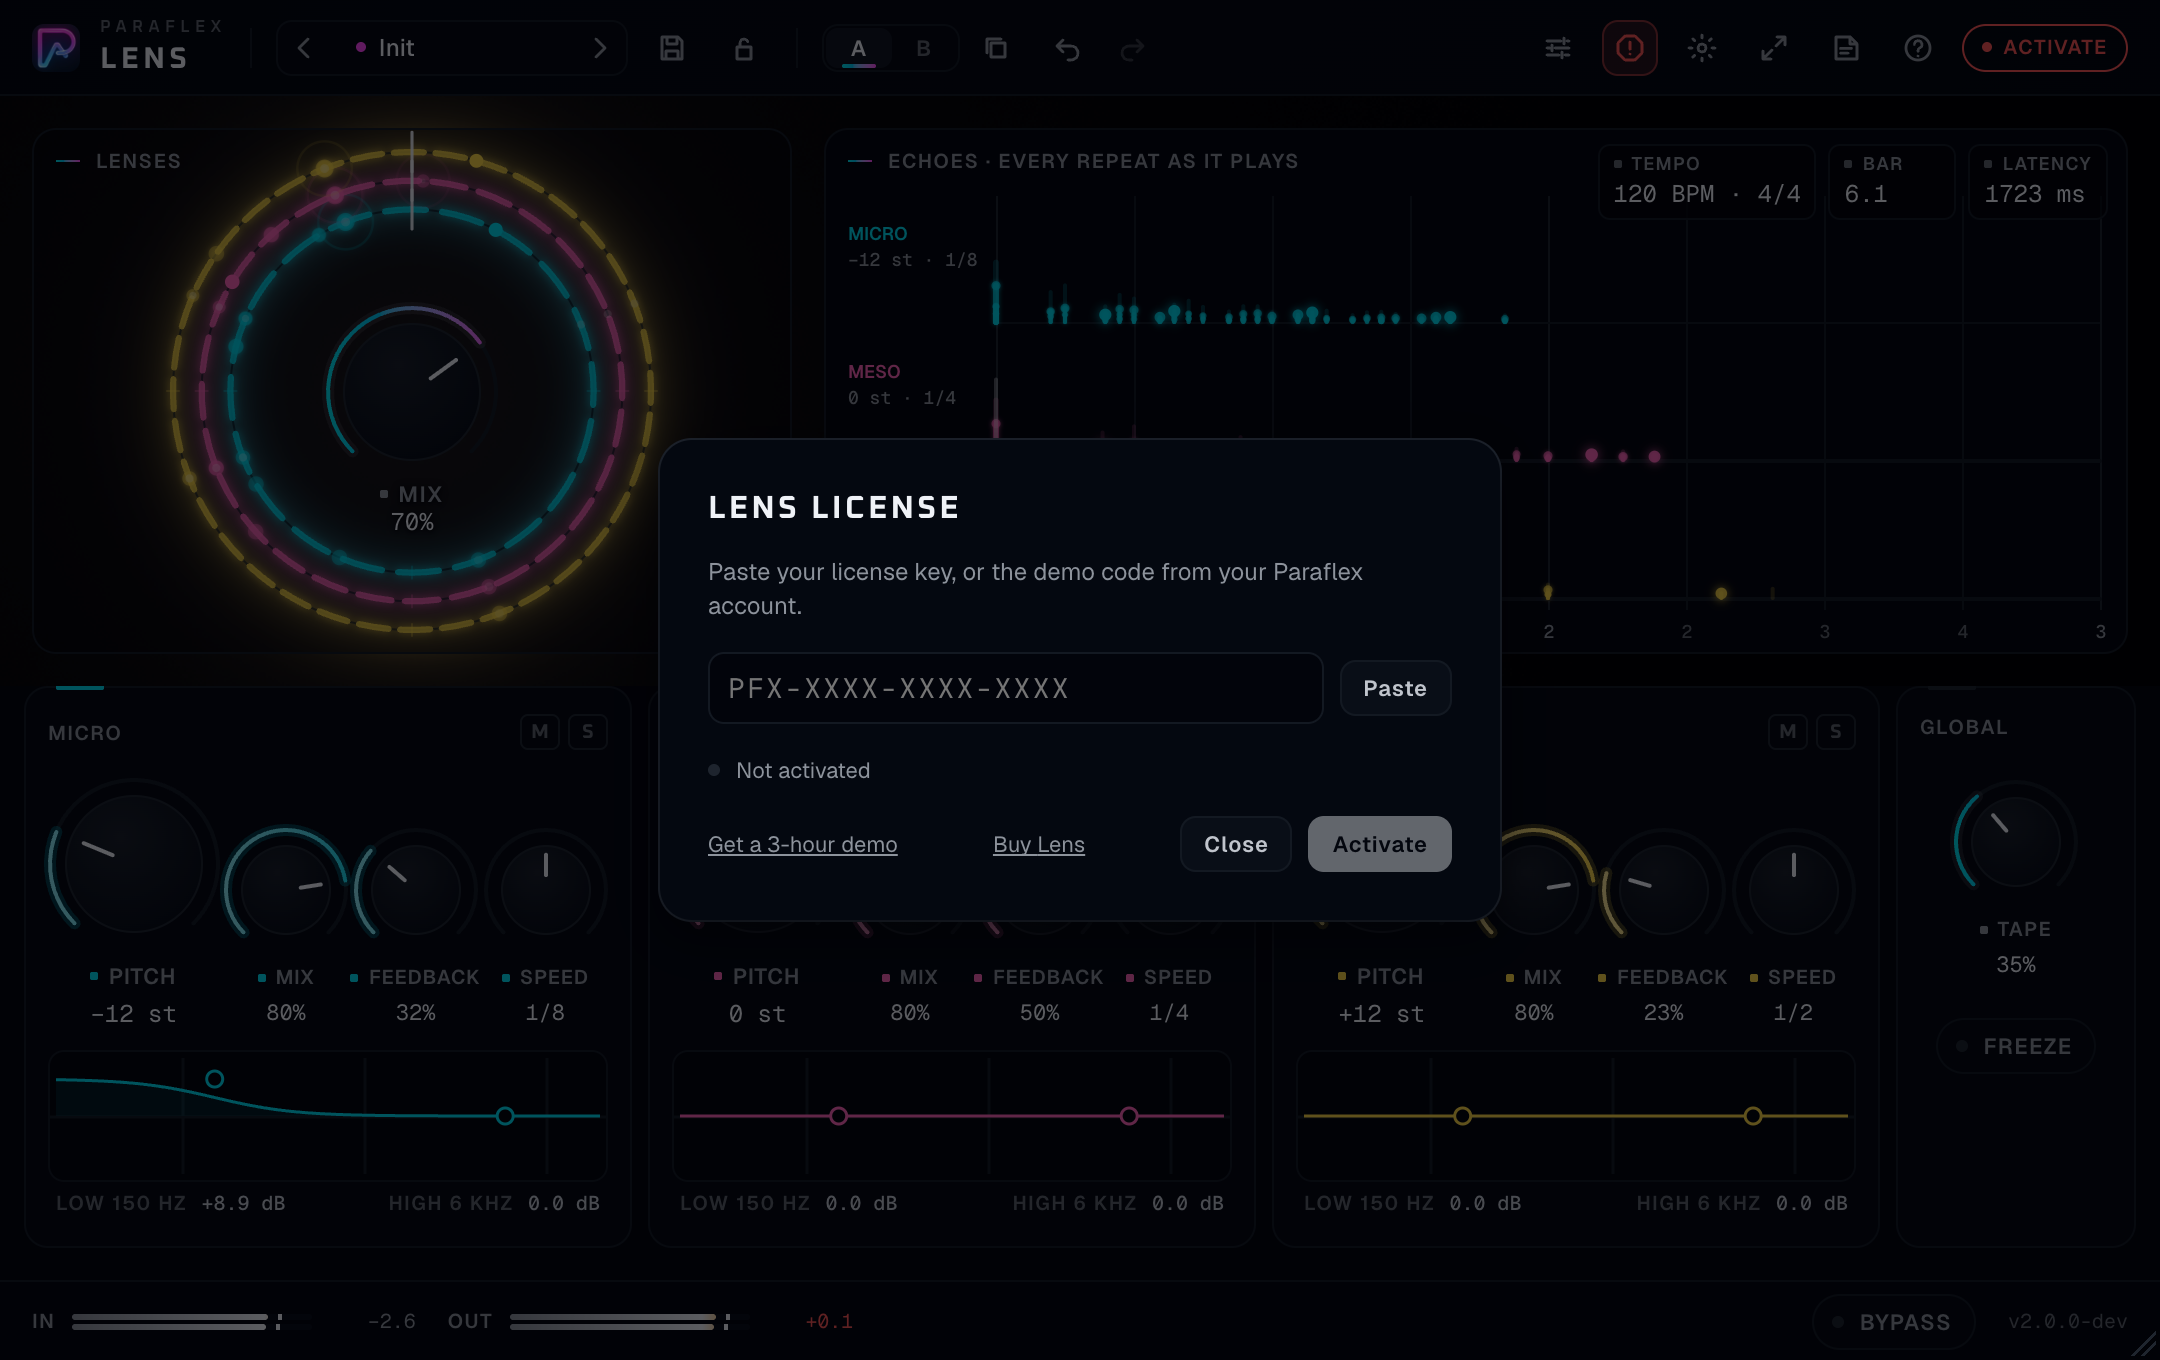This screenshot has height=1360, width=2160.
Task: Expand the plugin window size icon
Action: [x=1774, y=48]
